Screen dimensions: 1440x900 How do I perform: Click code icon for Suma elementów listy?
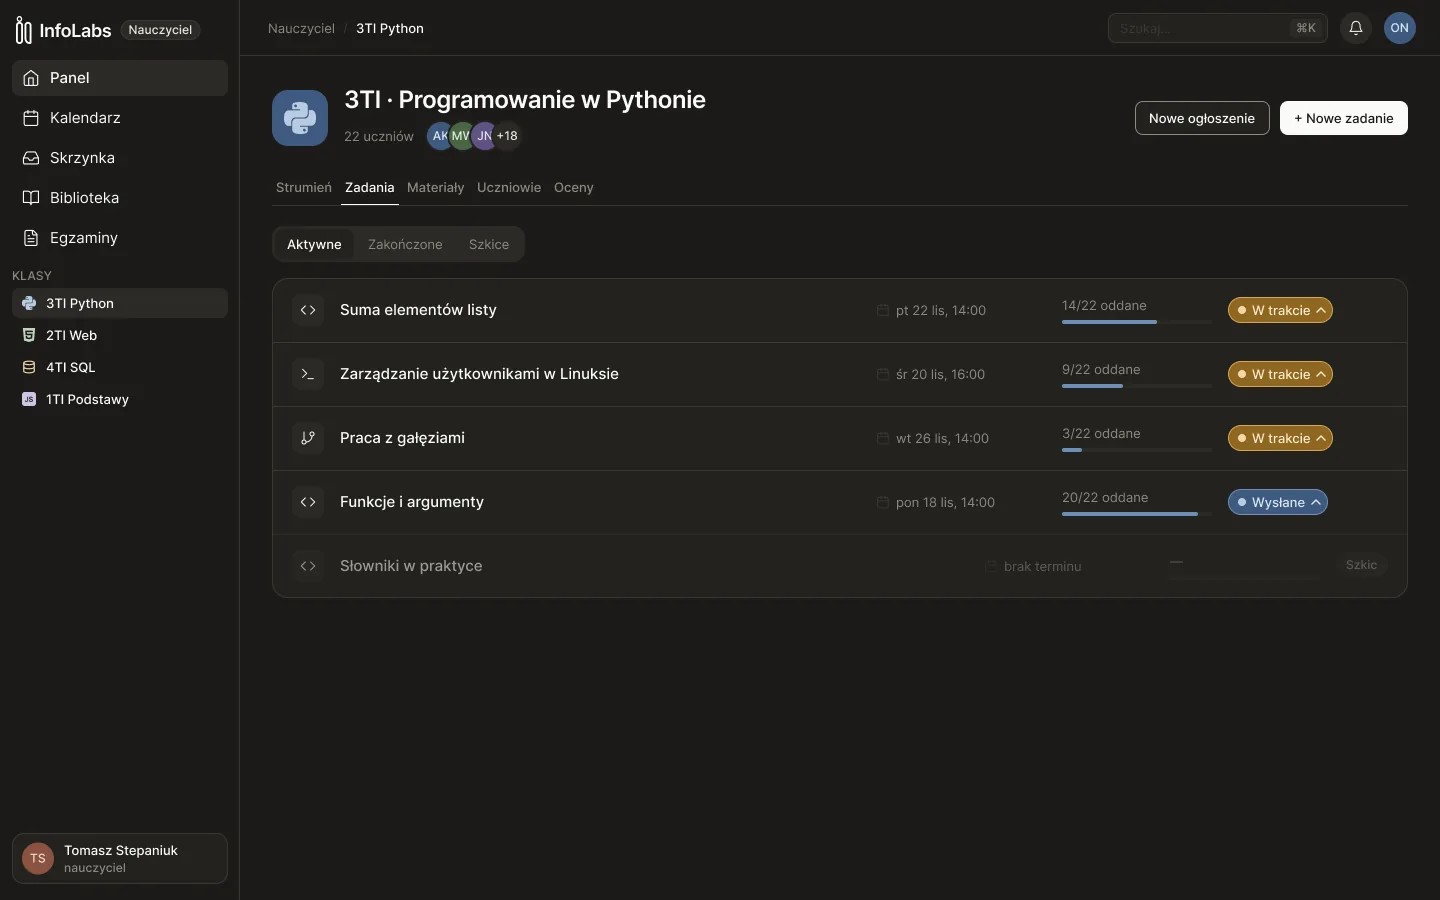[308, 310]
